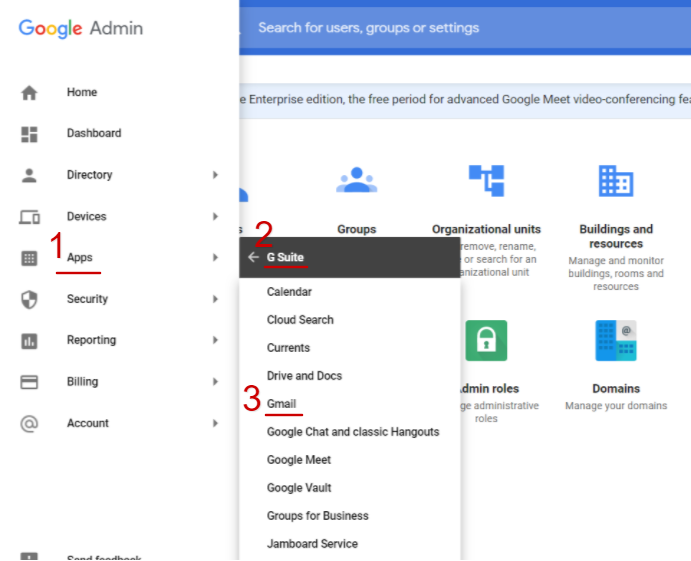Expand the Security submenu arrow
691x561 pixels.
point(215,299)
